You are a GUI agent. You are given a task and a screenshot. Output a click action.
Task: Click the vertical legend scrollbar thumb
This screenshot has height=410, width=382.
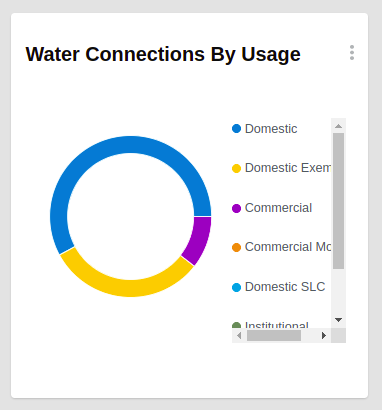[338, 201]
